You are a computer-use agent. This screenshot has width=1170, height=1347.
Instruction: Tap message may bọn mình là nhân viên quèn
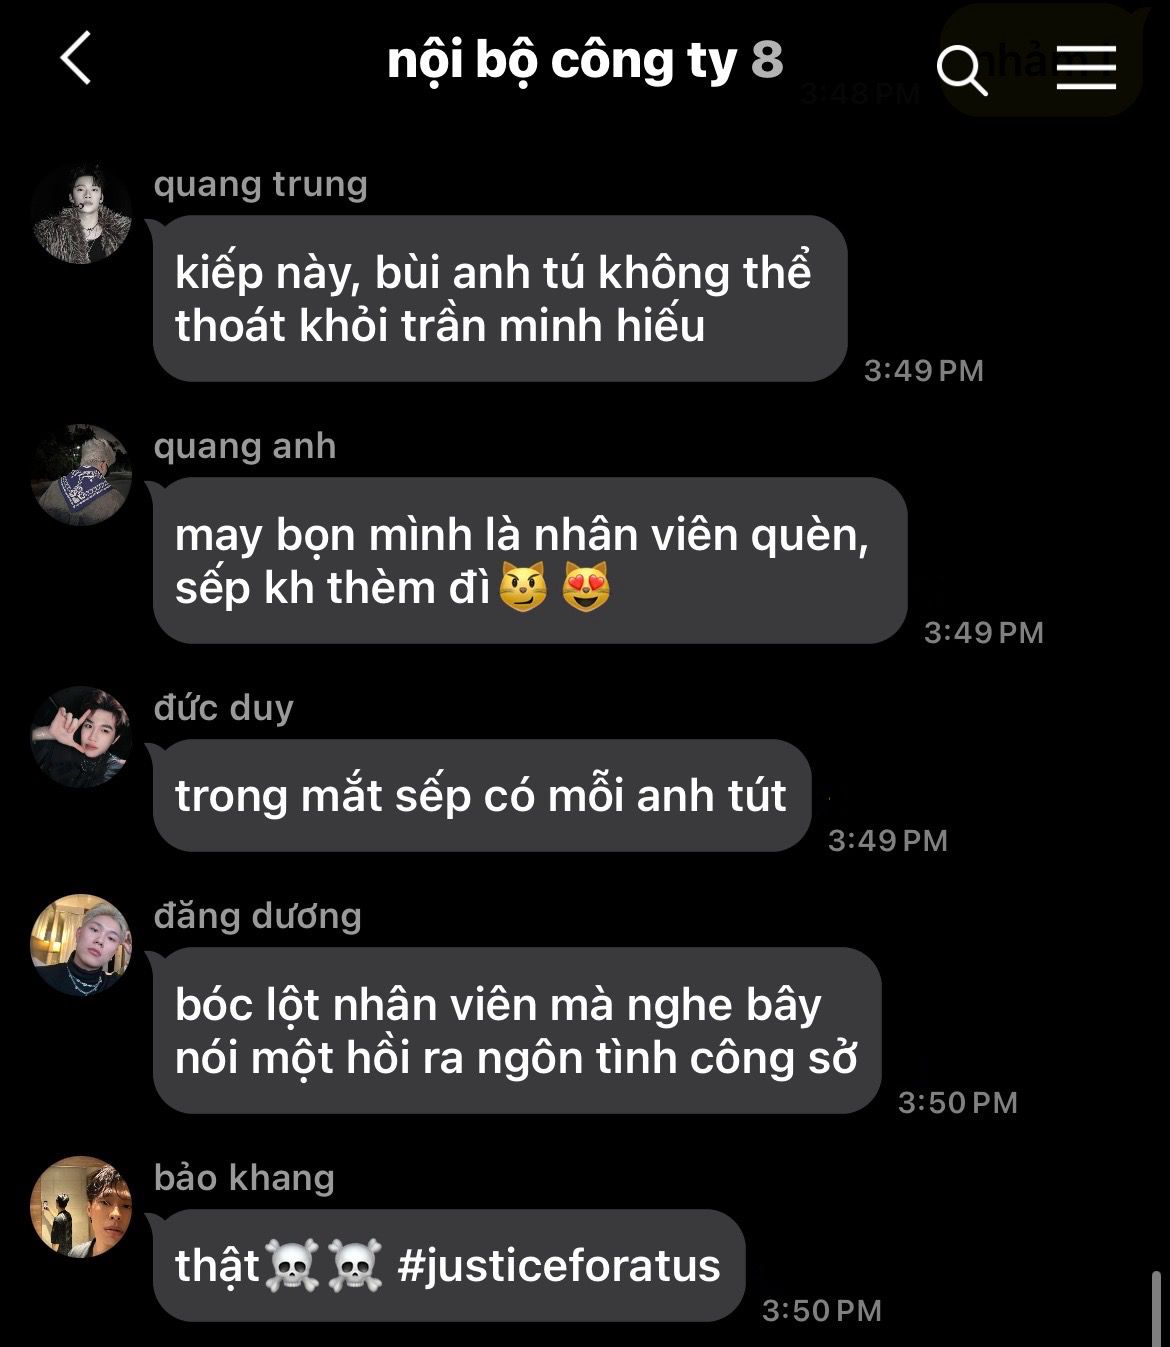[x=530, y=561]
